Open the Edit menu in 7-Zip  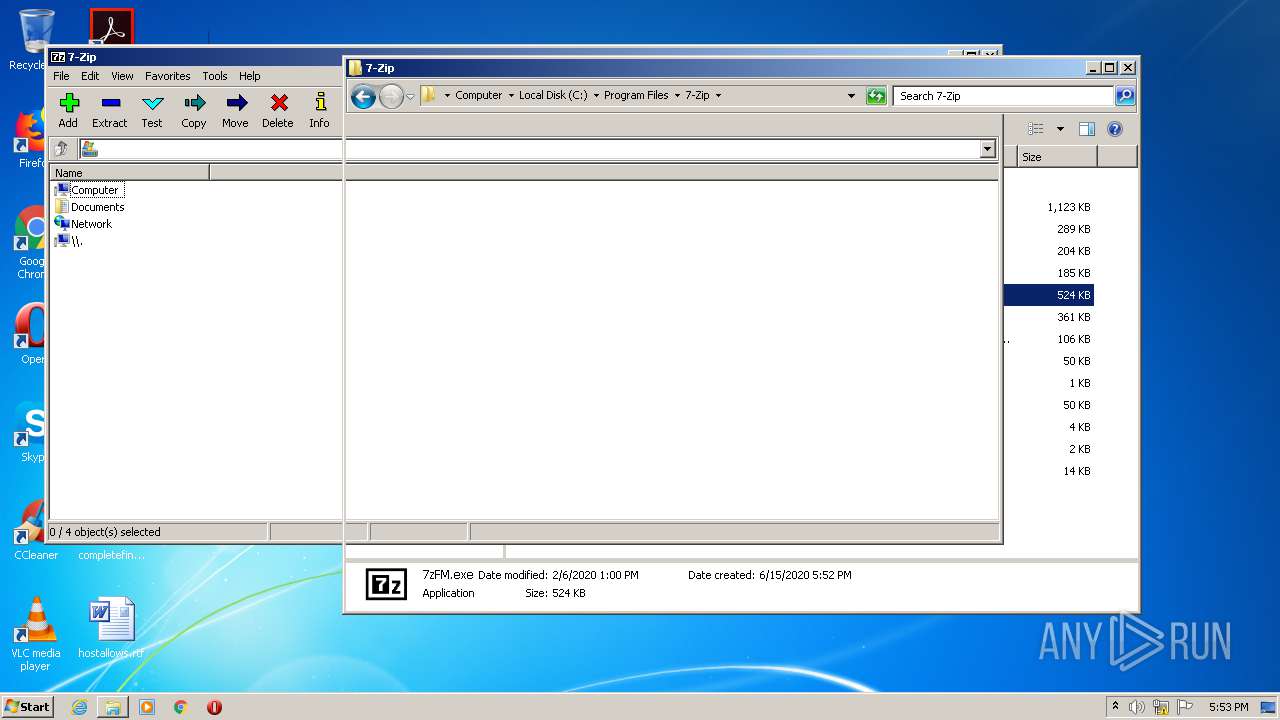click(90, 76)
